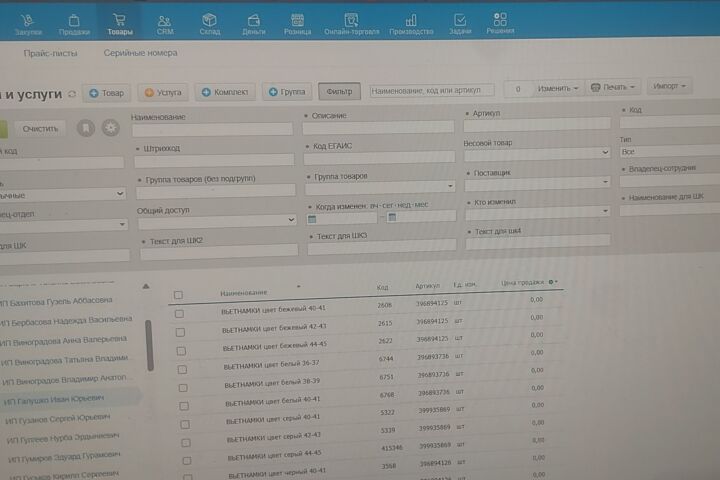
Task: Click the Текст для ШК2 input field
Action: pos(219,252)
